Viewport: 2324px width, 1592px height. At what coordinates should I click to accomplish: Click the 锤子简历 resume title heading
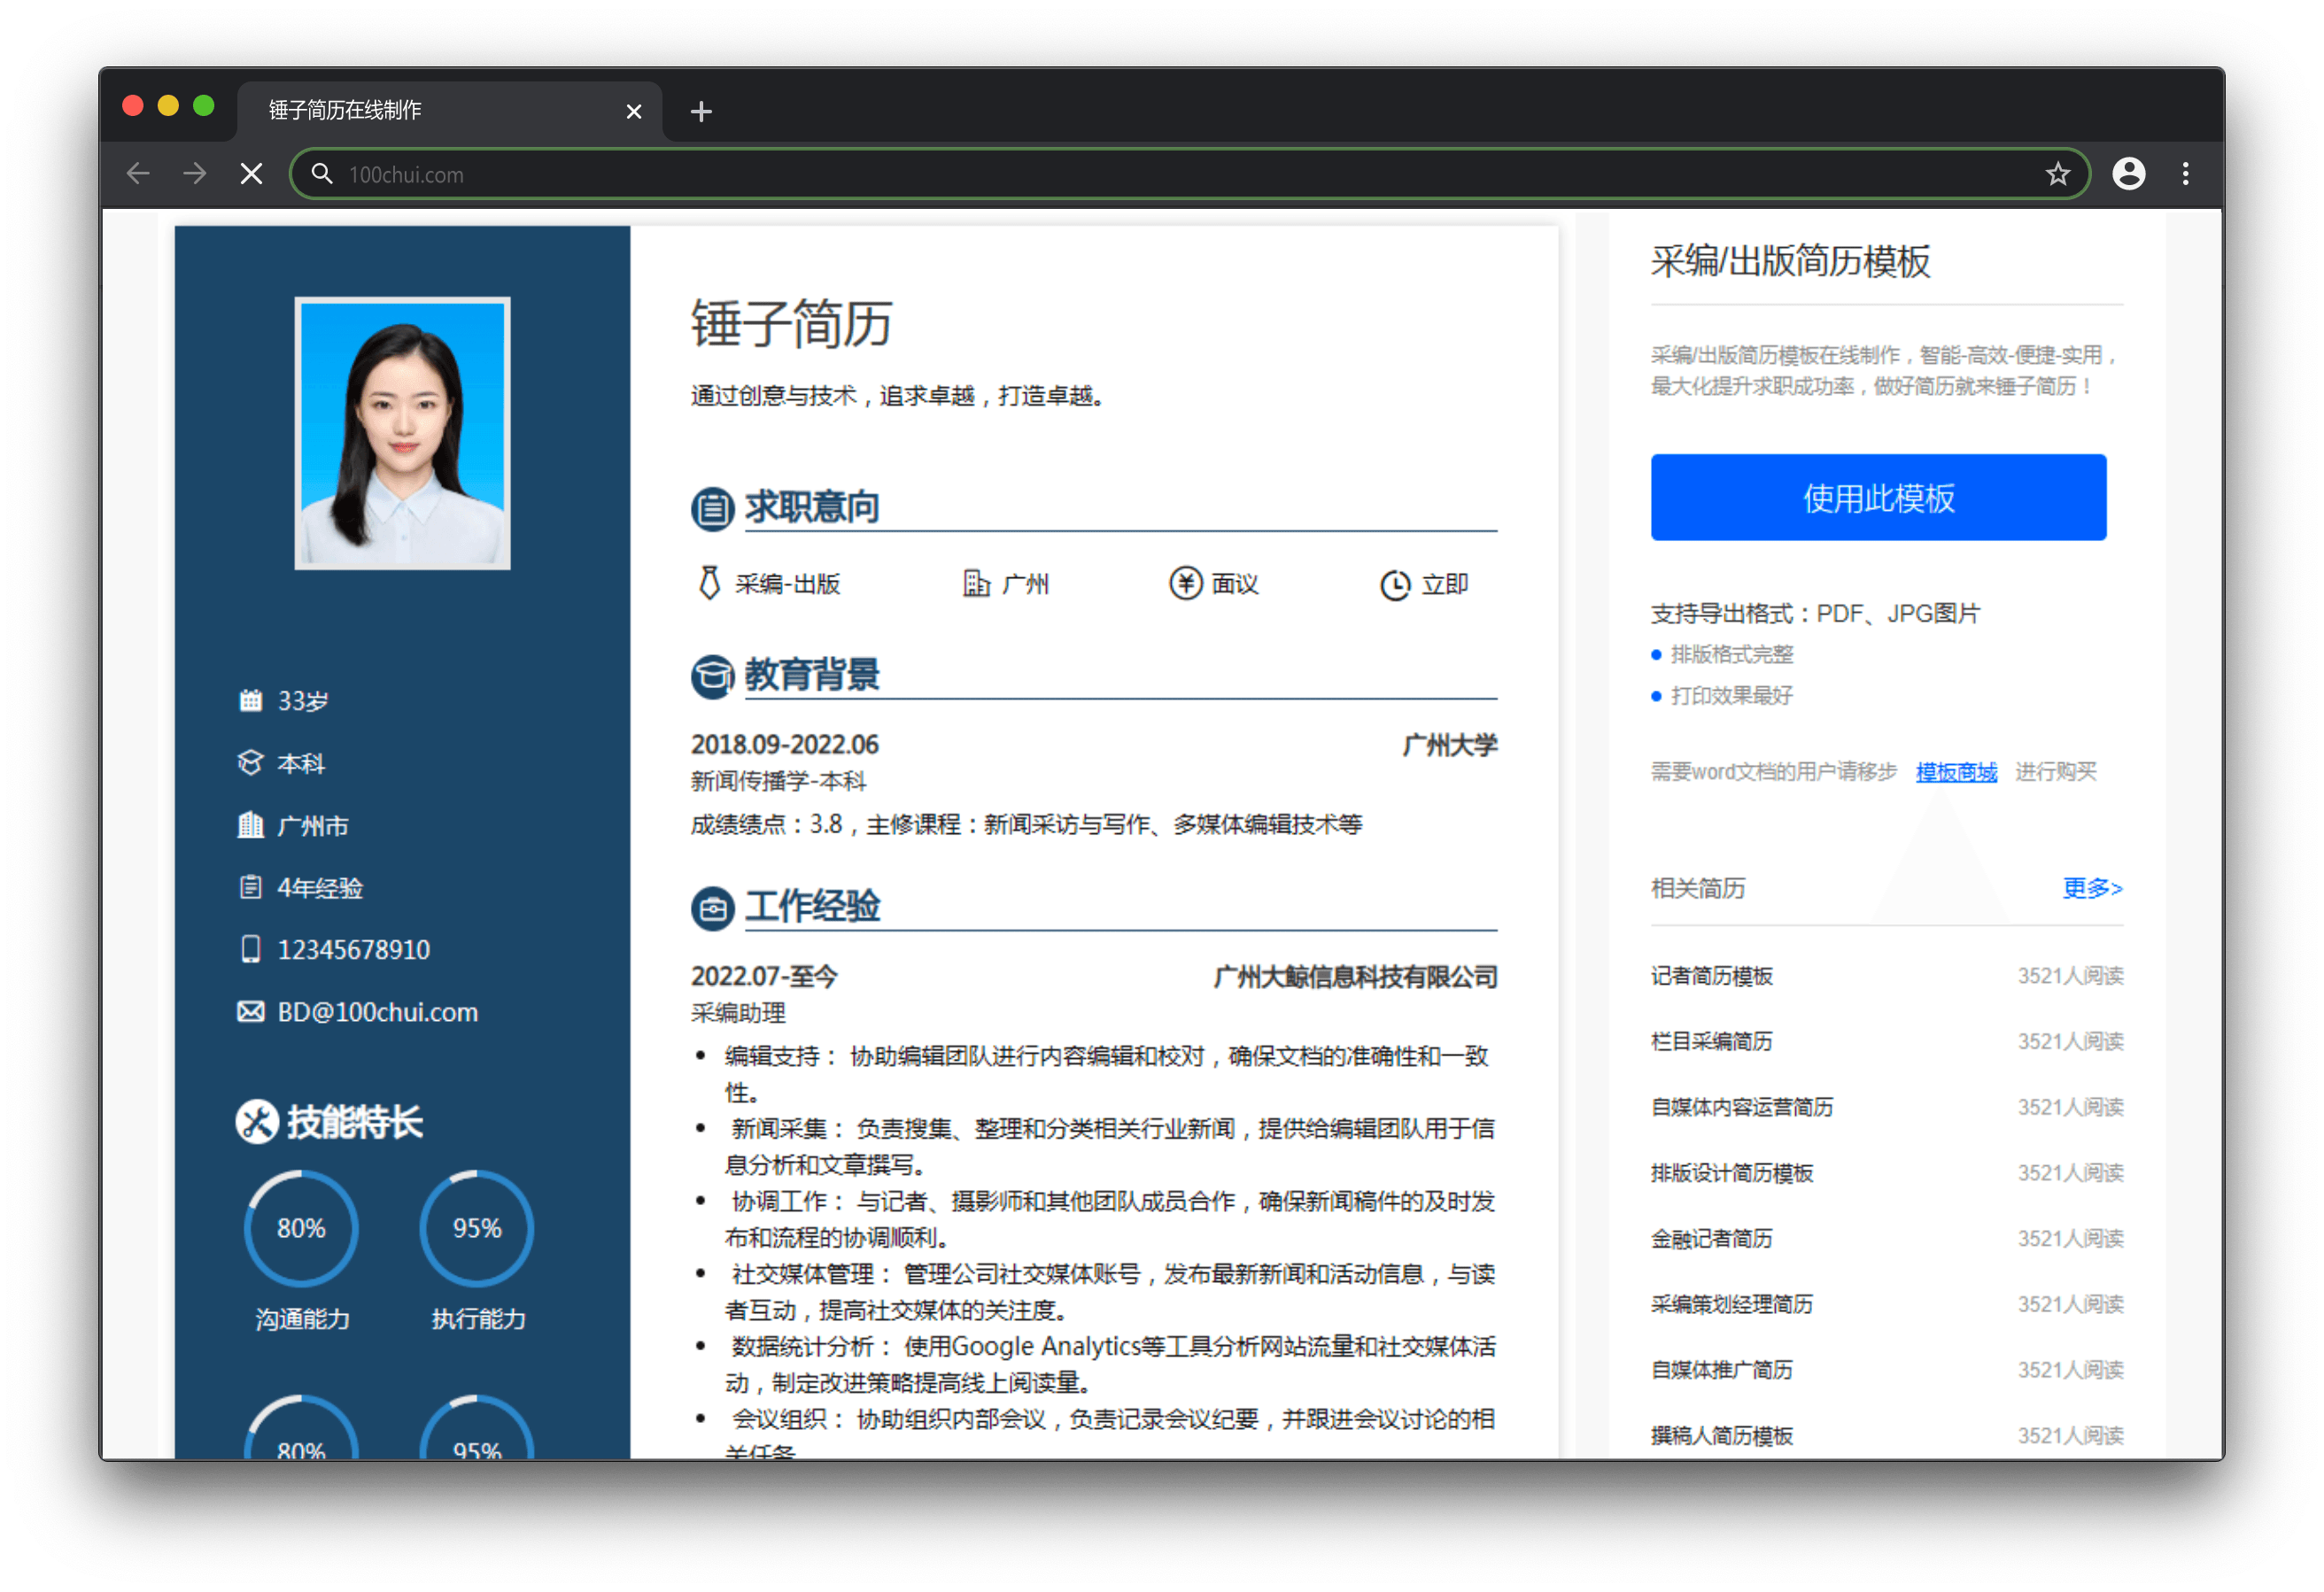tap(790, 324)
